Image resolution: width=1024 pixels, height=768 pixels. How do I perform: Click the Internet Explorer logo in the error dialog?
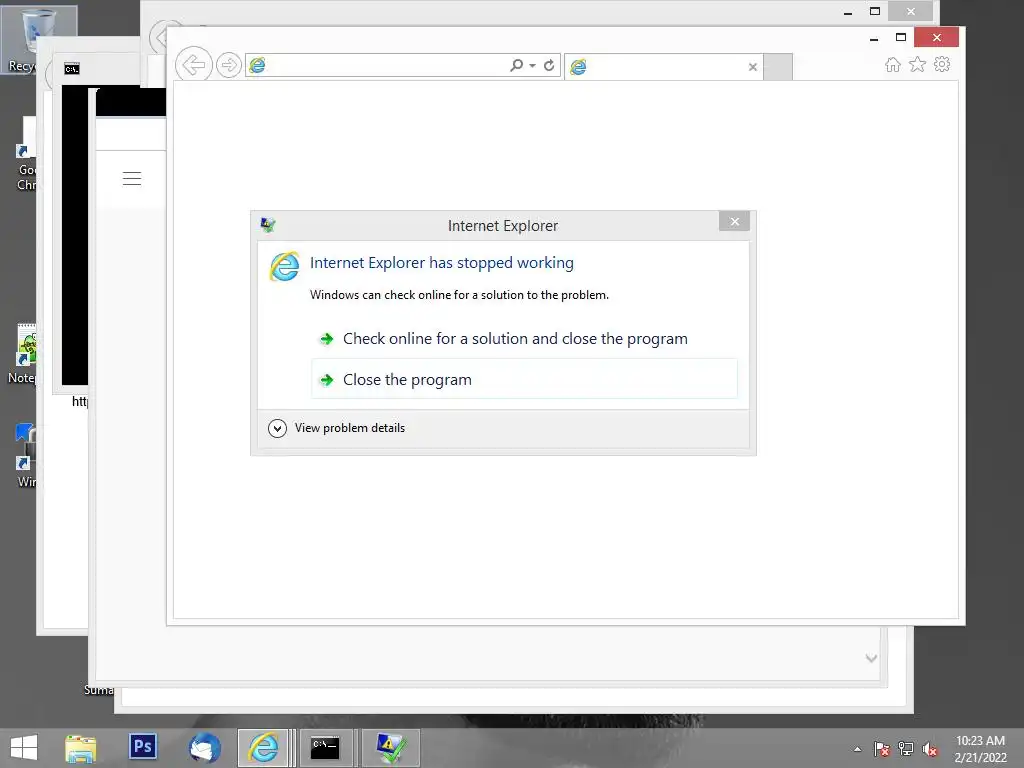285,266
